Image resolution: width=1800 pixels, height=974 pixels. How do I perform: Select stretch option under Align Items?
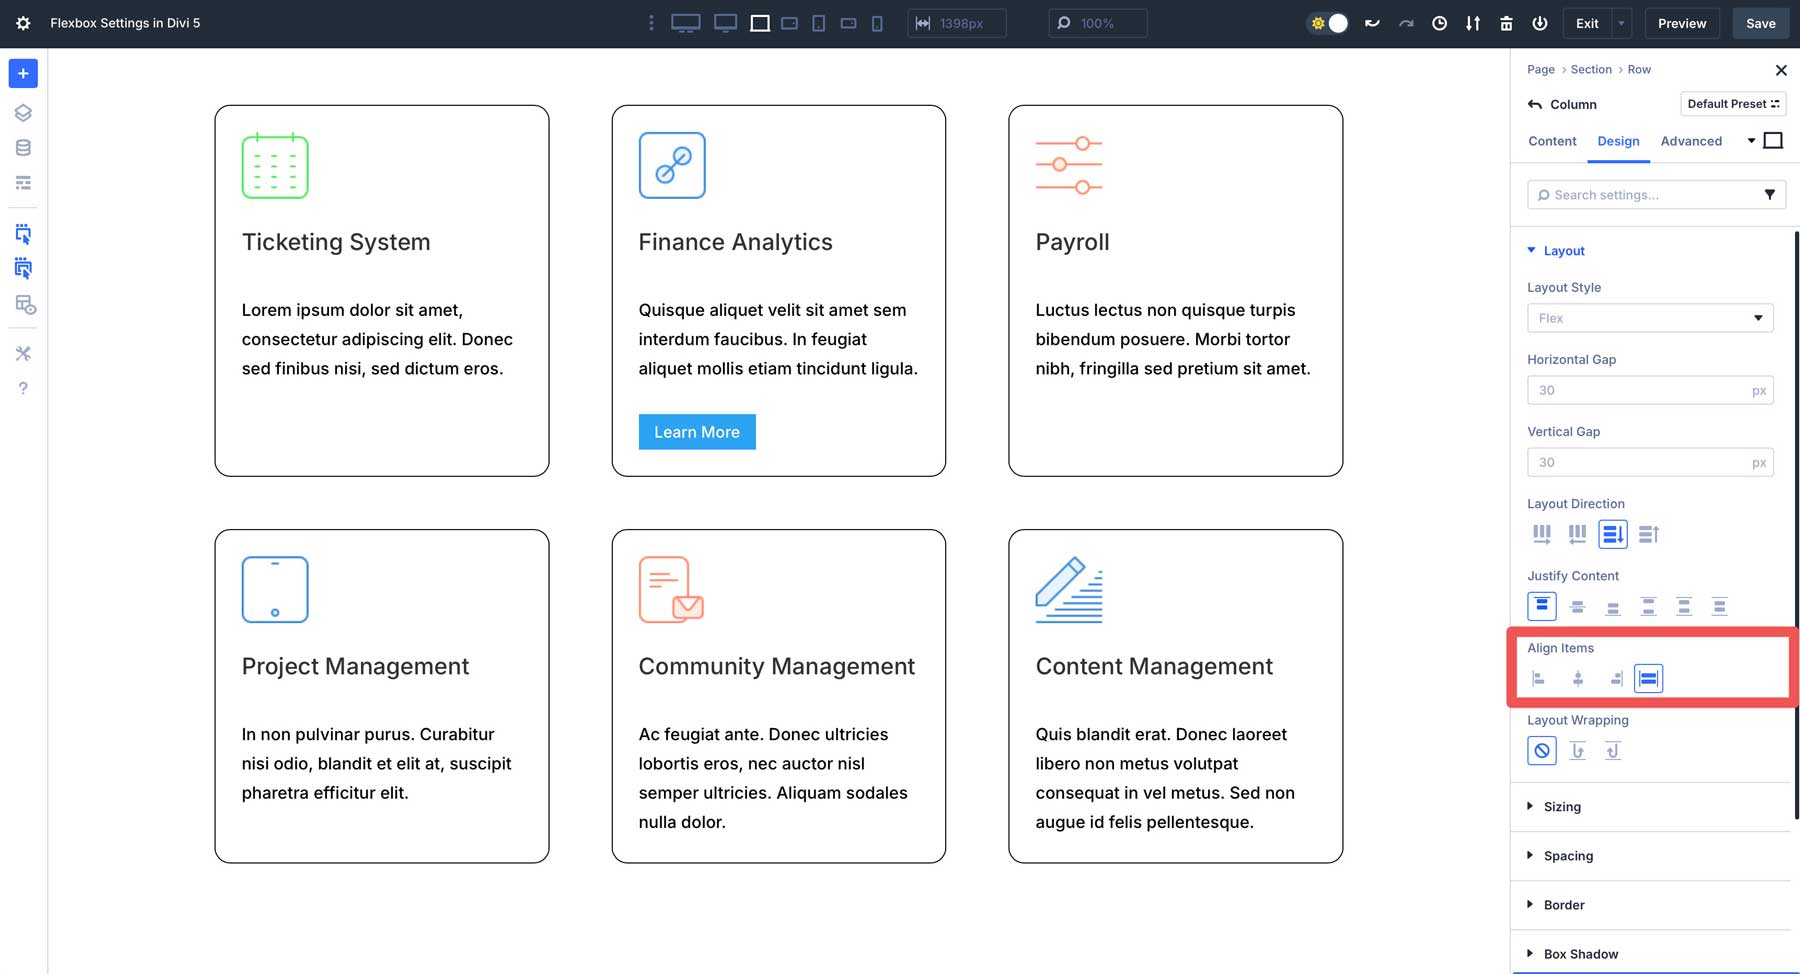pyautogui.click(x=1648, y=679)
